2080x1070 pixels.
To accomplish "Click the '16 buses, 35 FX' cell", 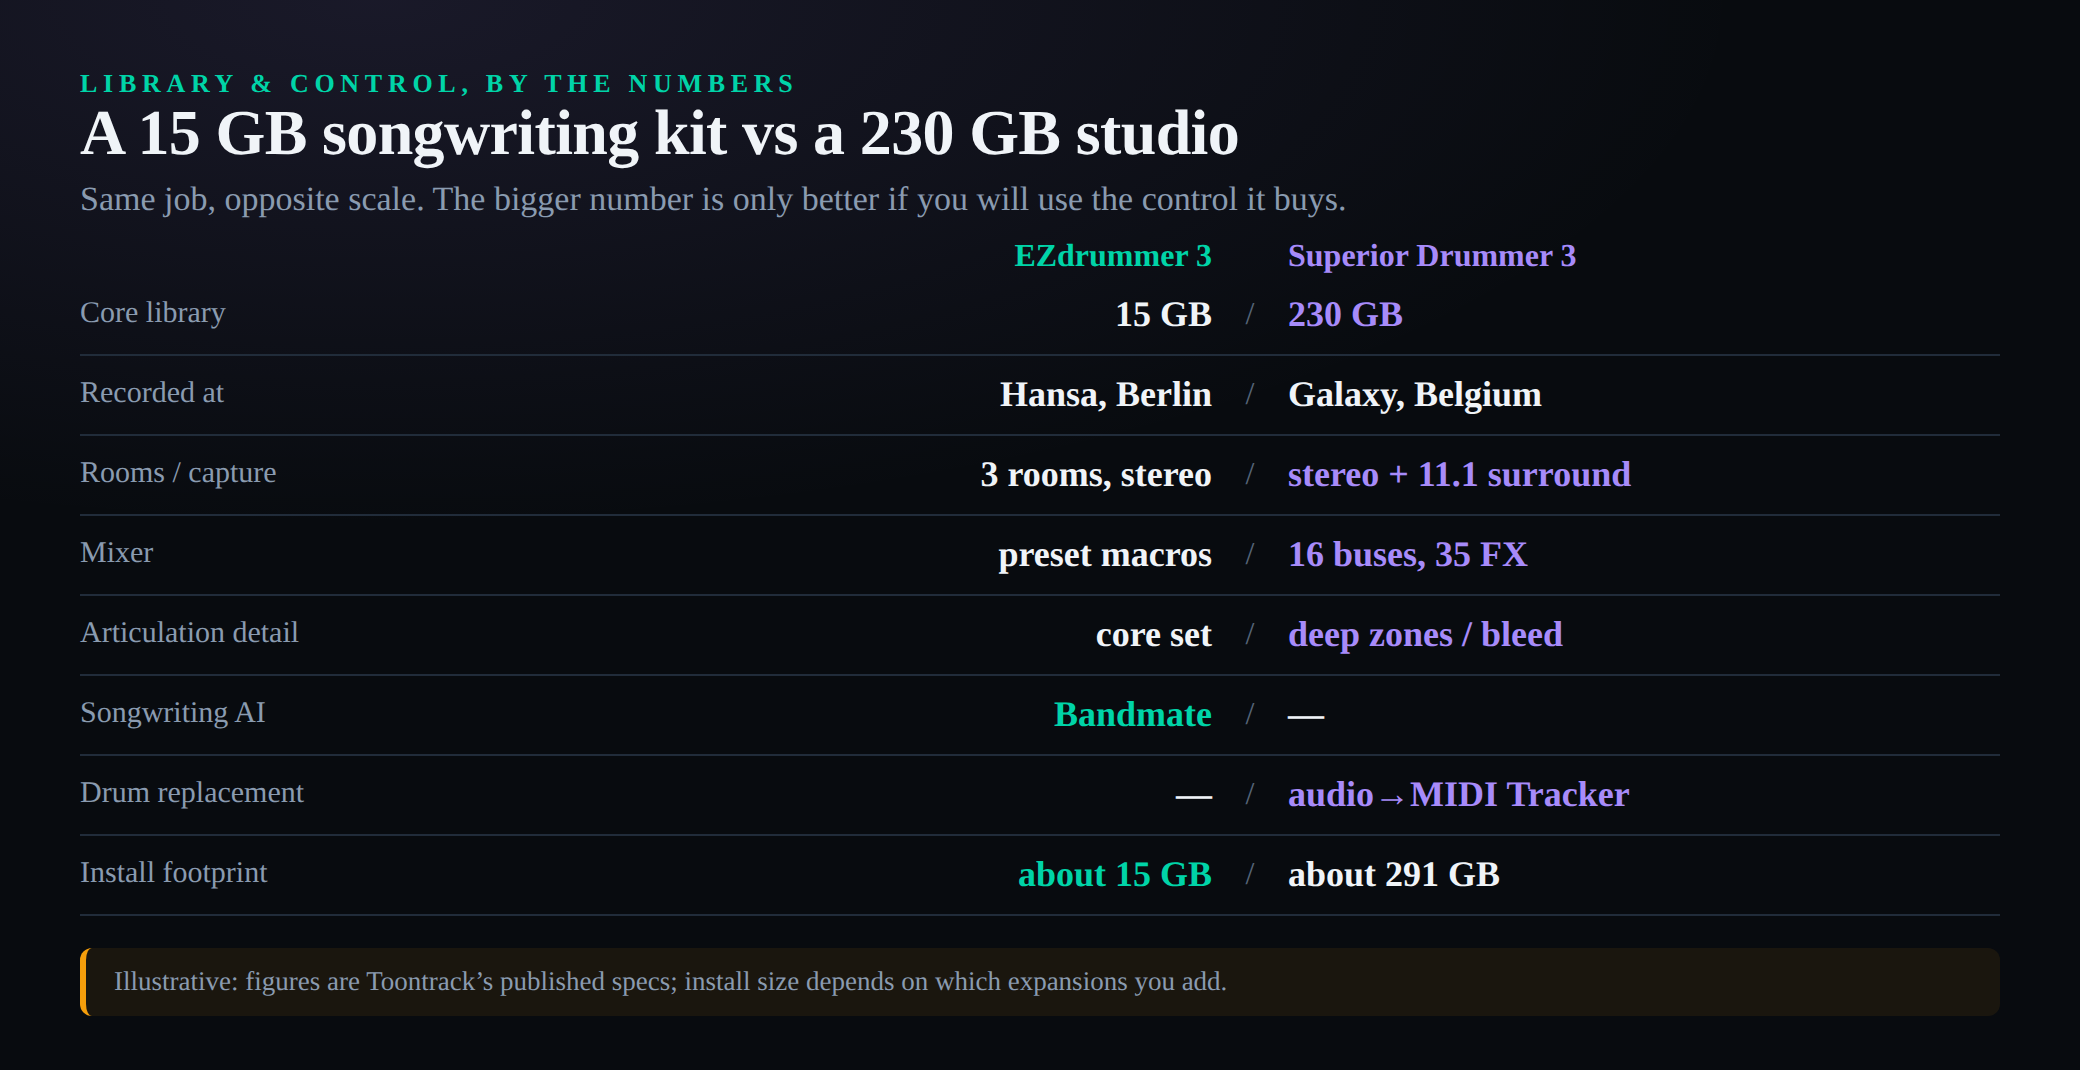I will click(1408, 554).
